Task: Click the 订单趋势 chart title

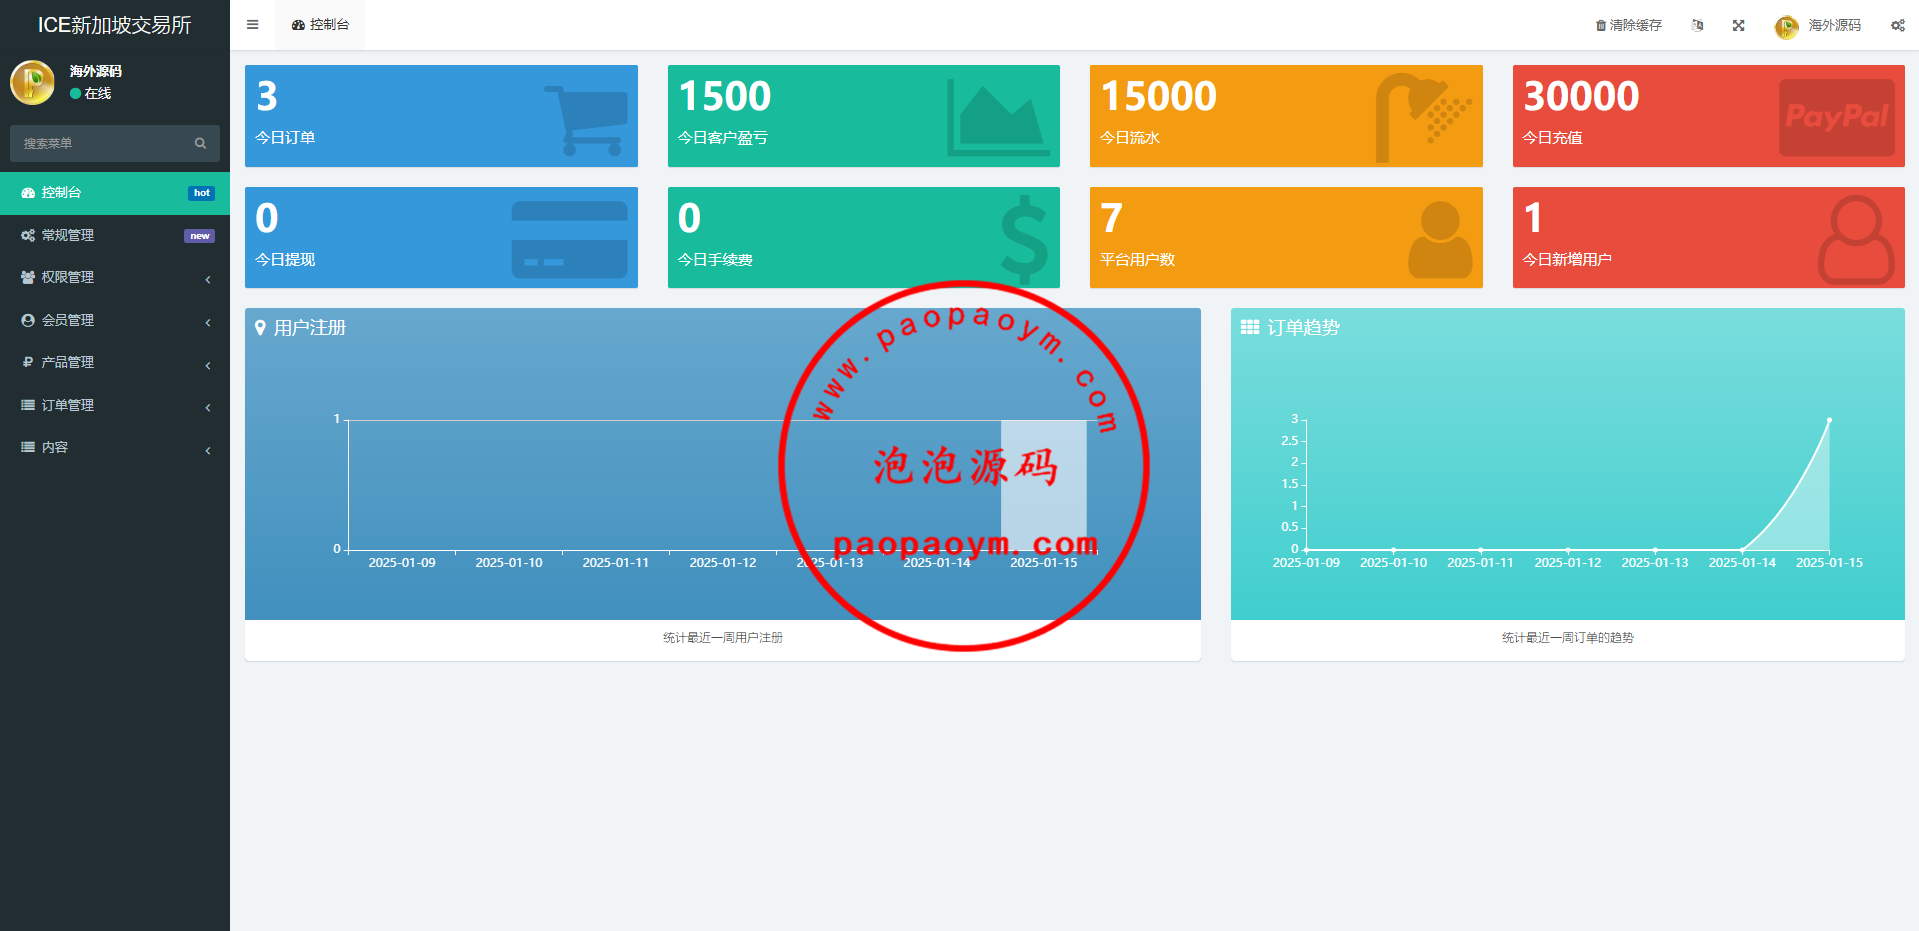Action: tap(1303, 328)
